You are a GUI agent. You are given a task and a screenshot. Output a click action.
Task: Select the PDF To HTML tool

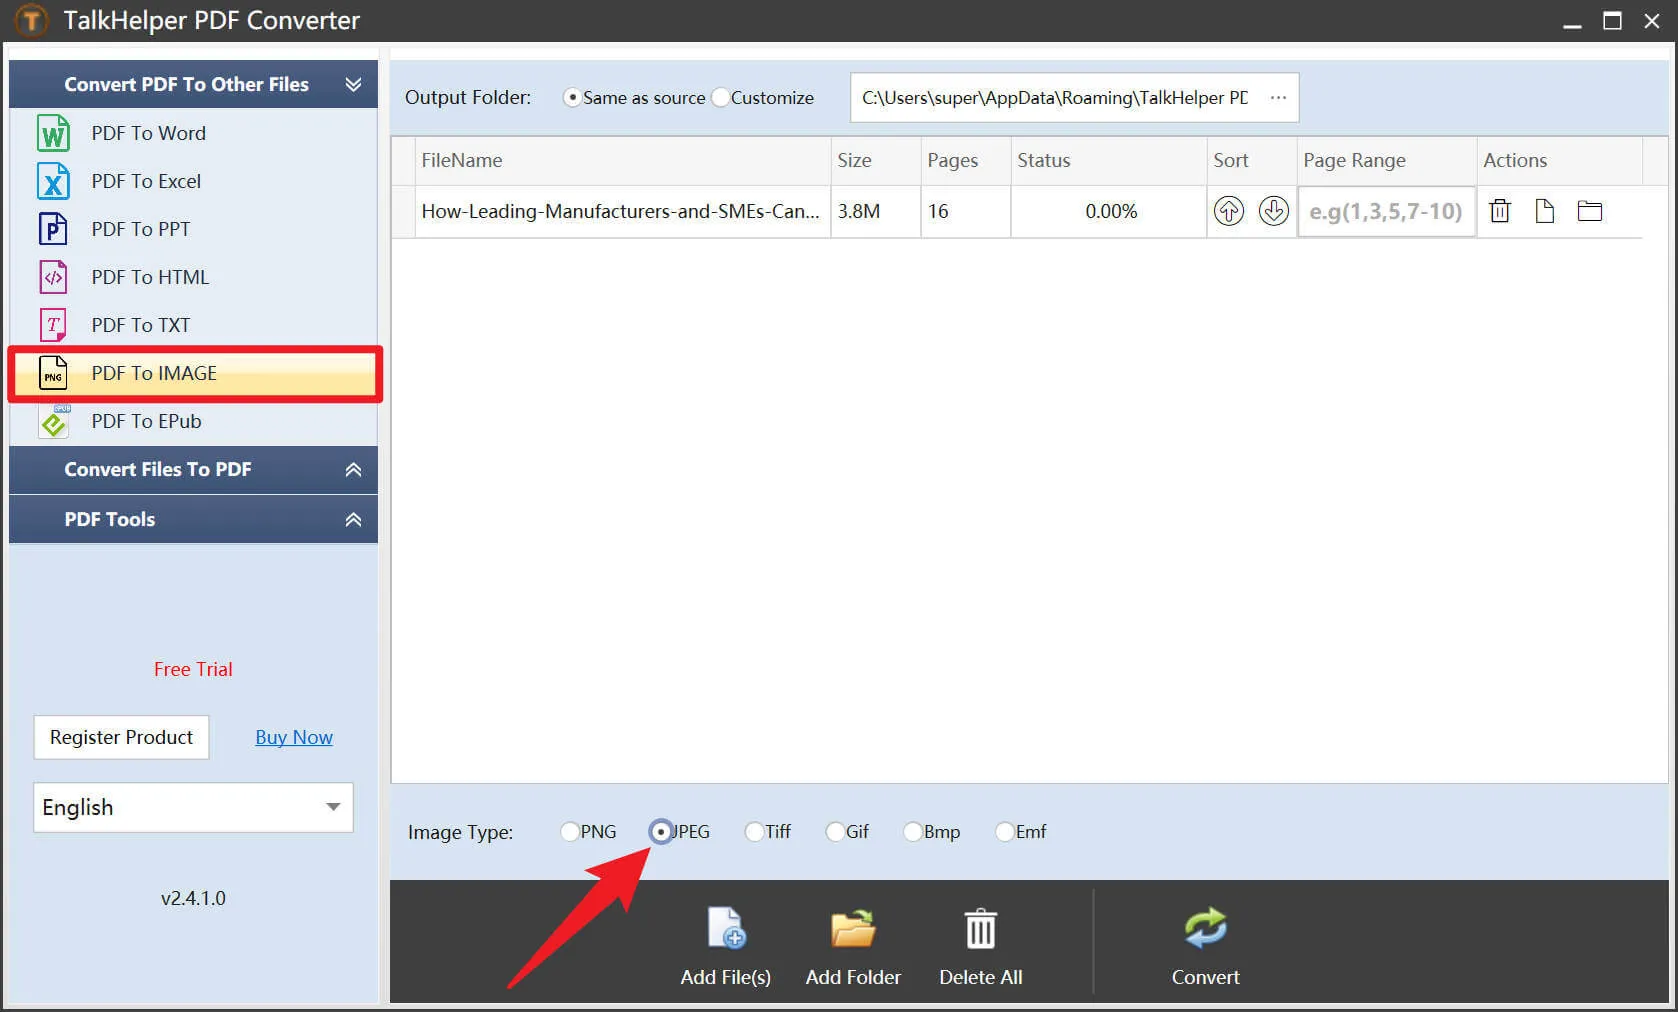149,277
